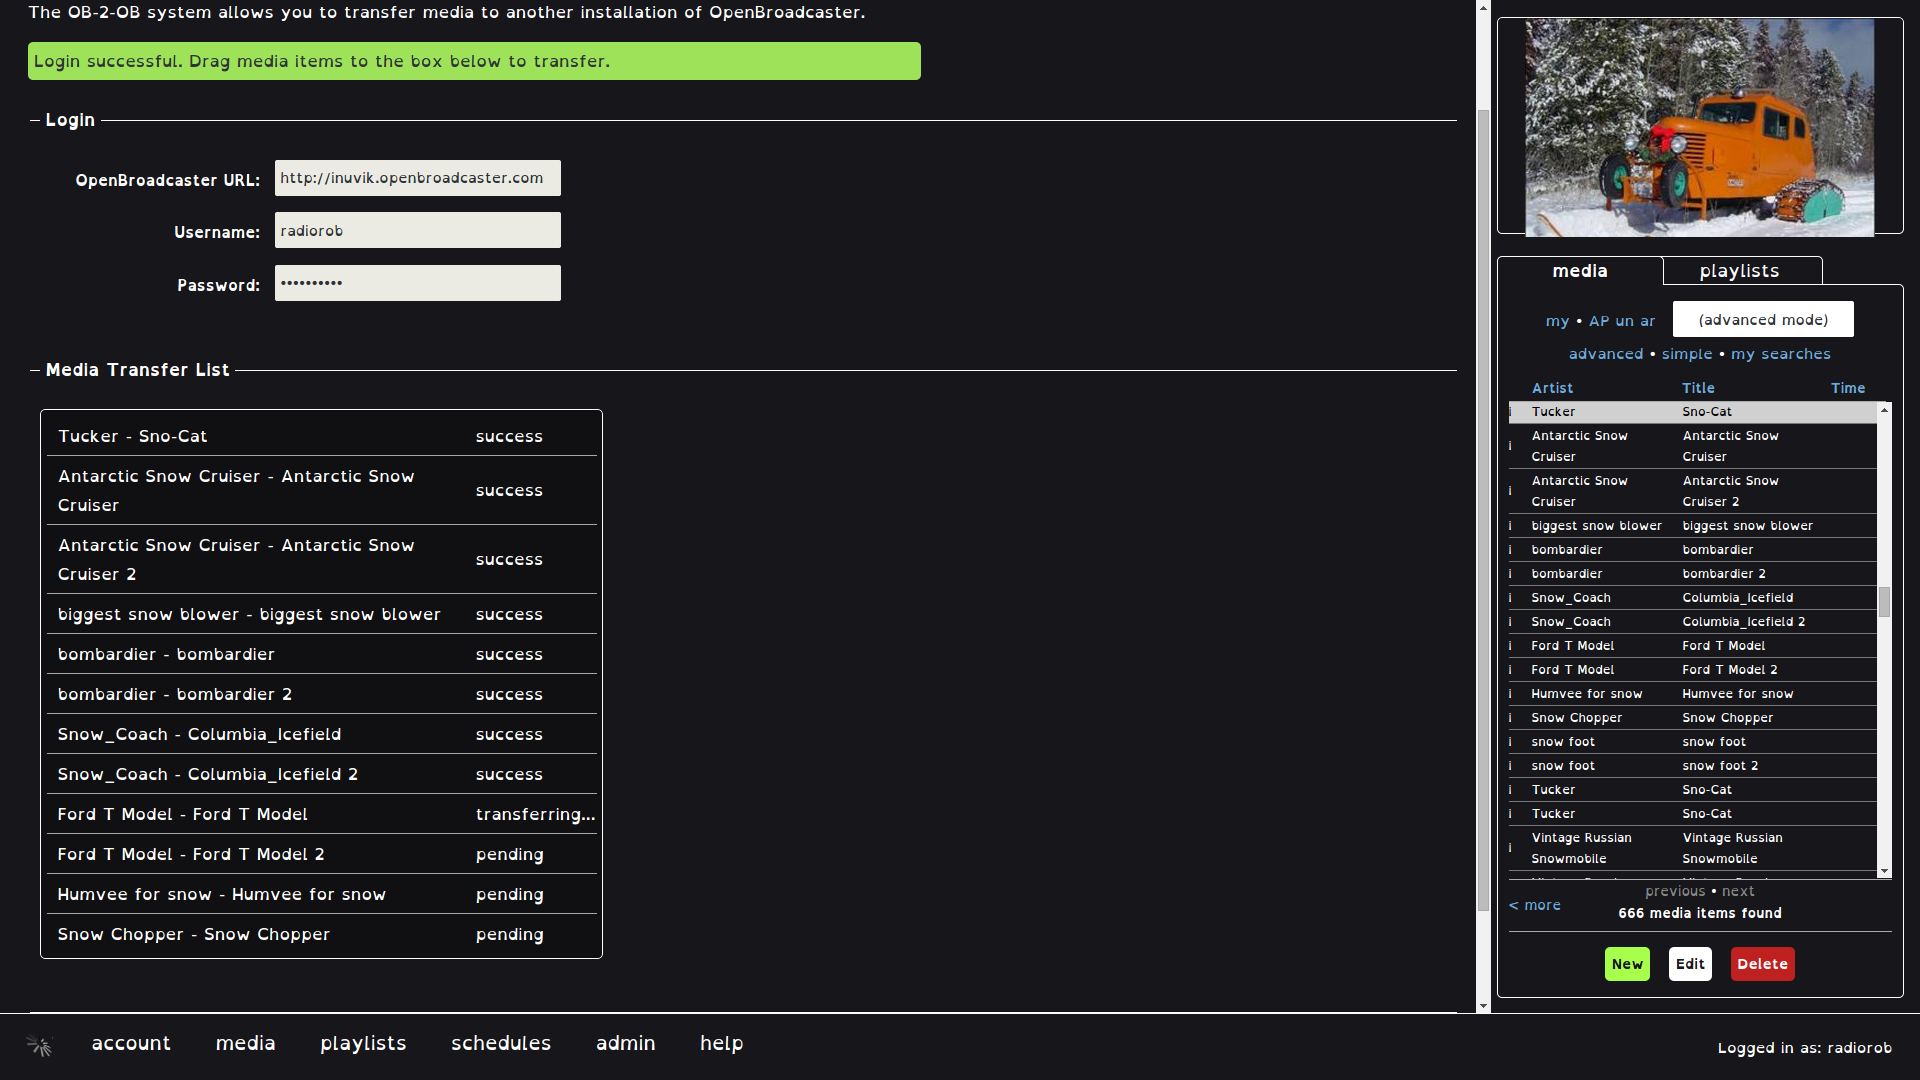Click info icon for Ford T Model 2 media row
Screen dimensions: 1920x1080
pos(1510,670)
